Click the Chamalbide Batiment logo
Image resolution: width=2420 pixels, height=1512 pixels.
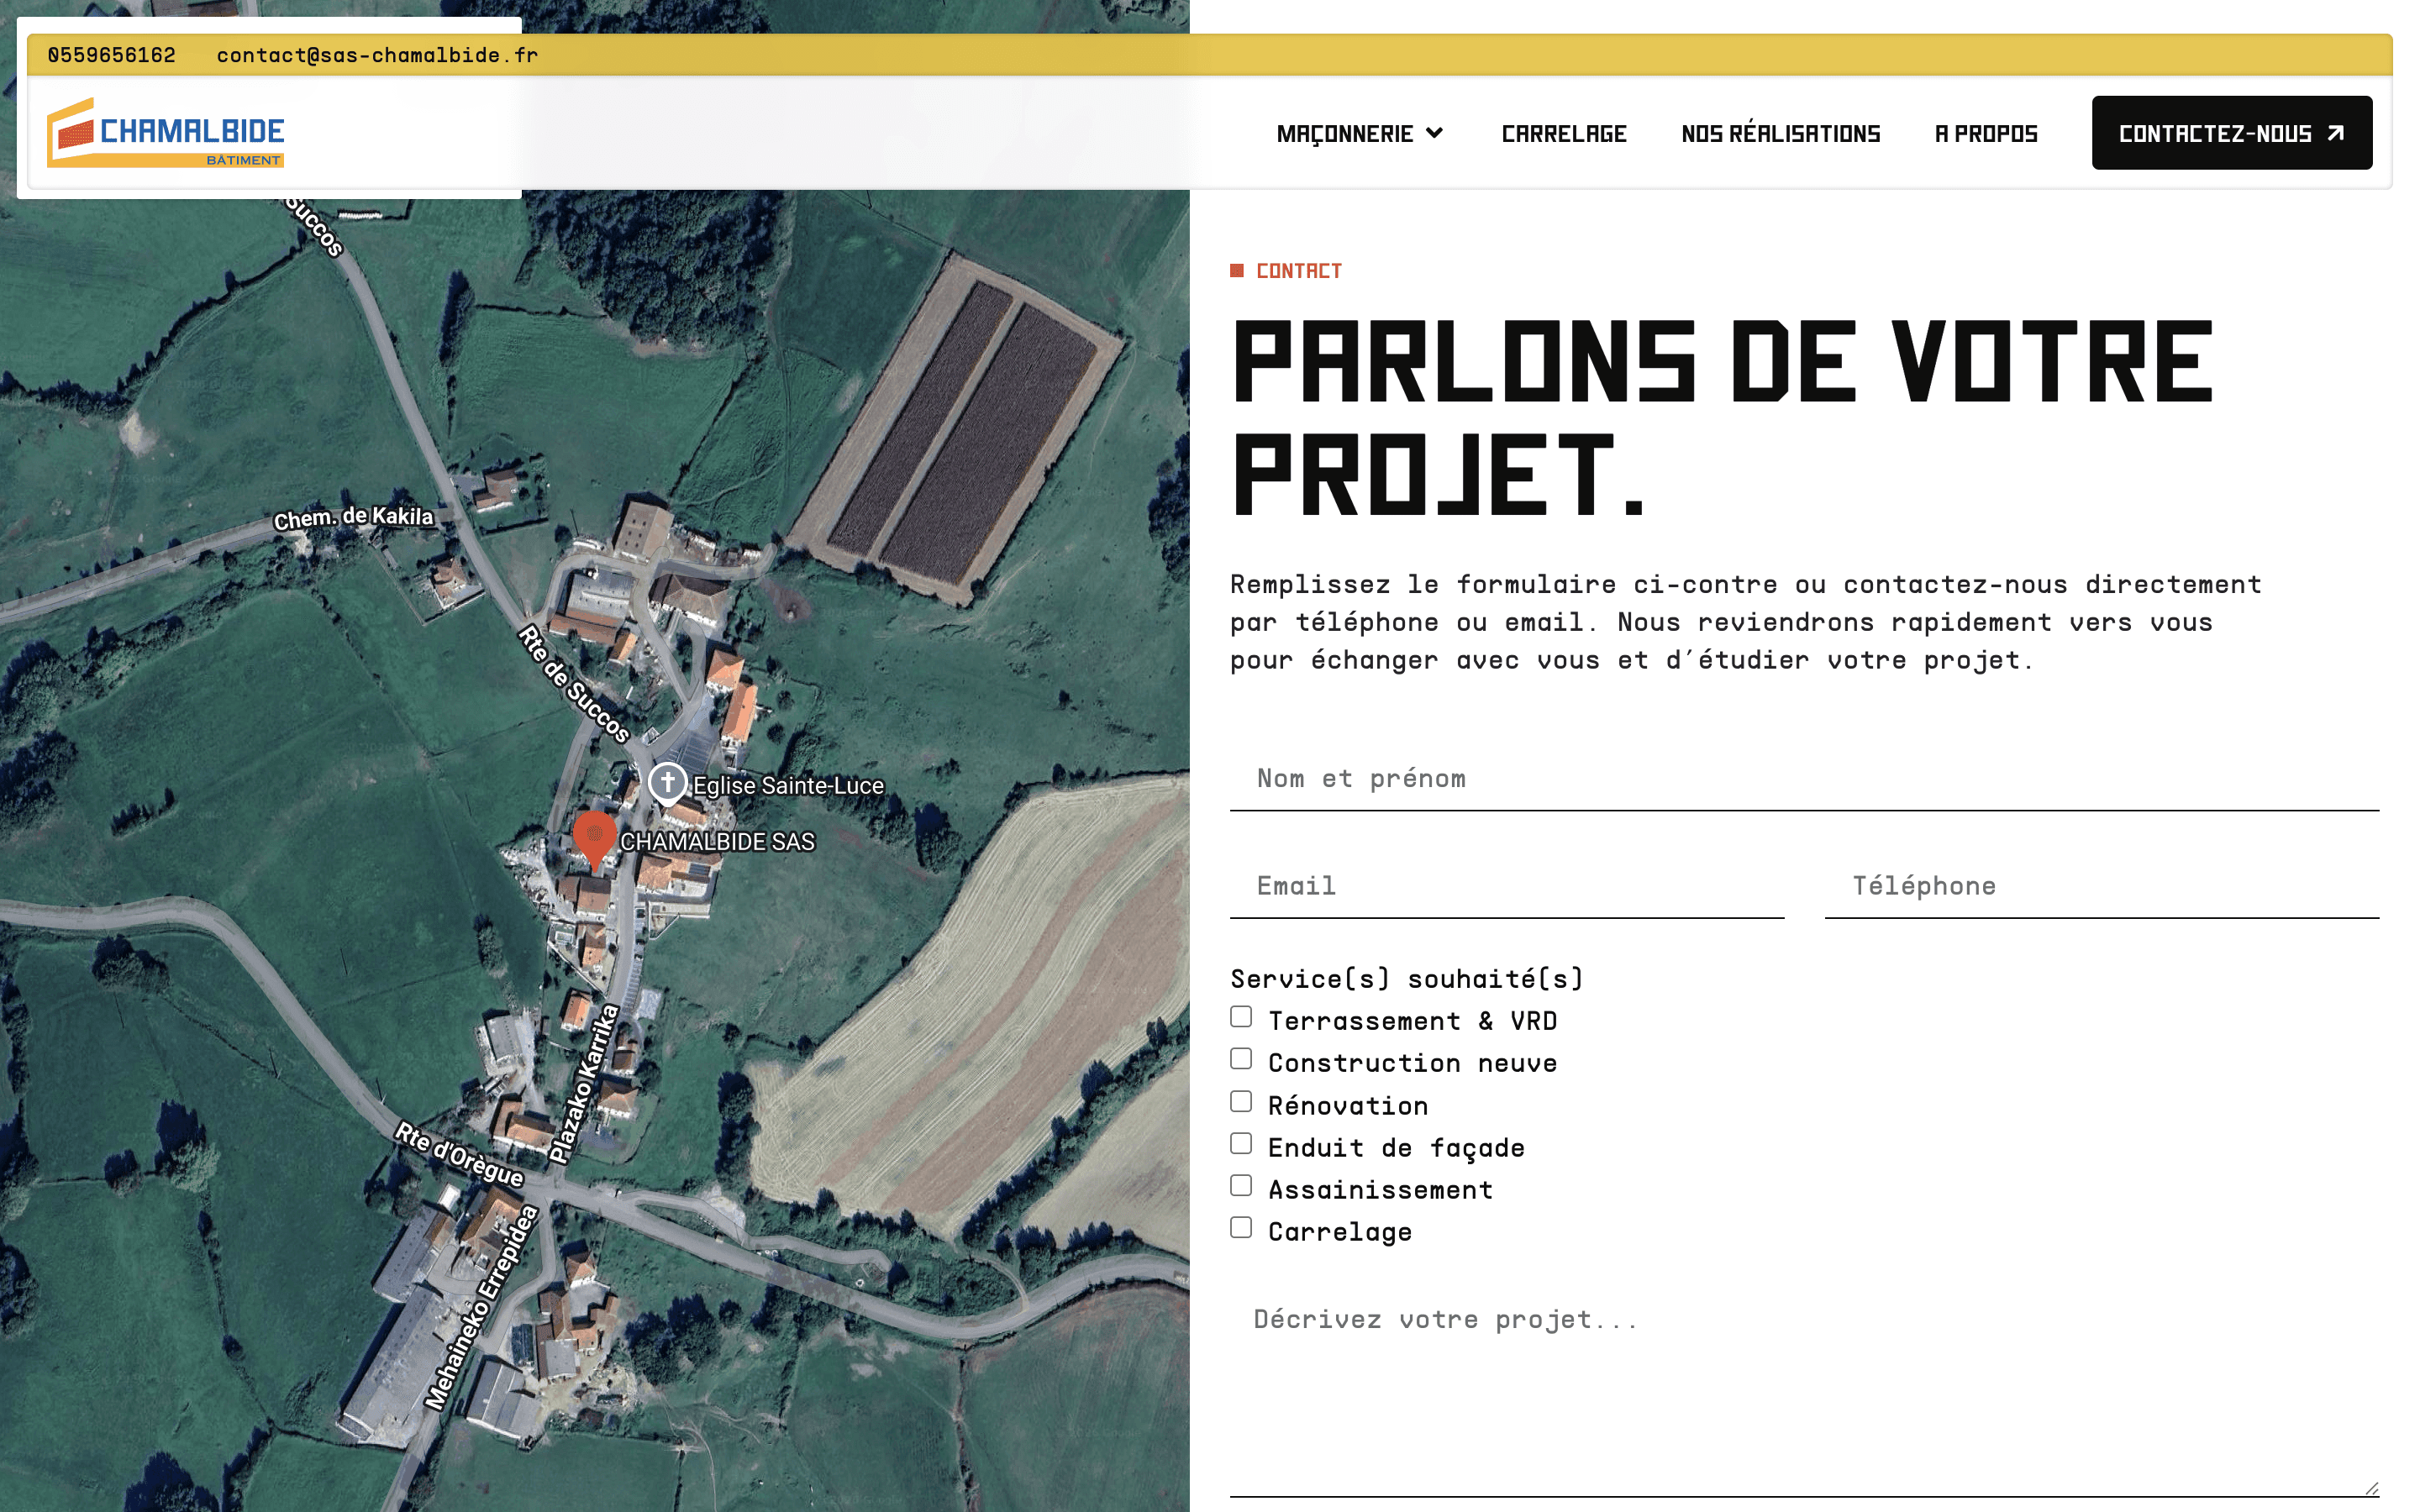pos(166,132)
